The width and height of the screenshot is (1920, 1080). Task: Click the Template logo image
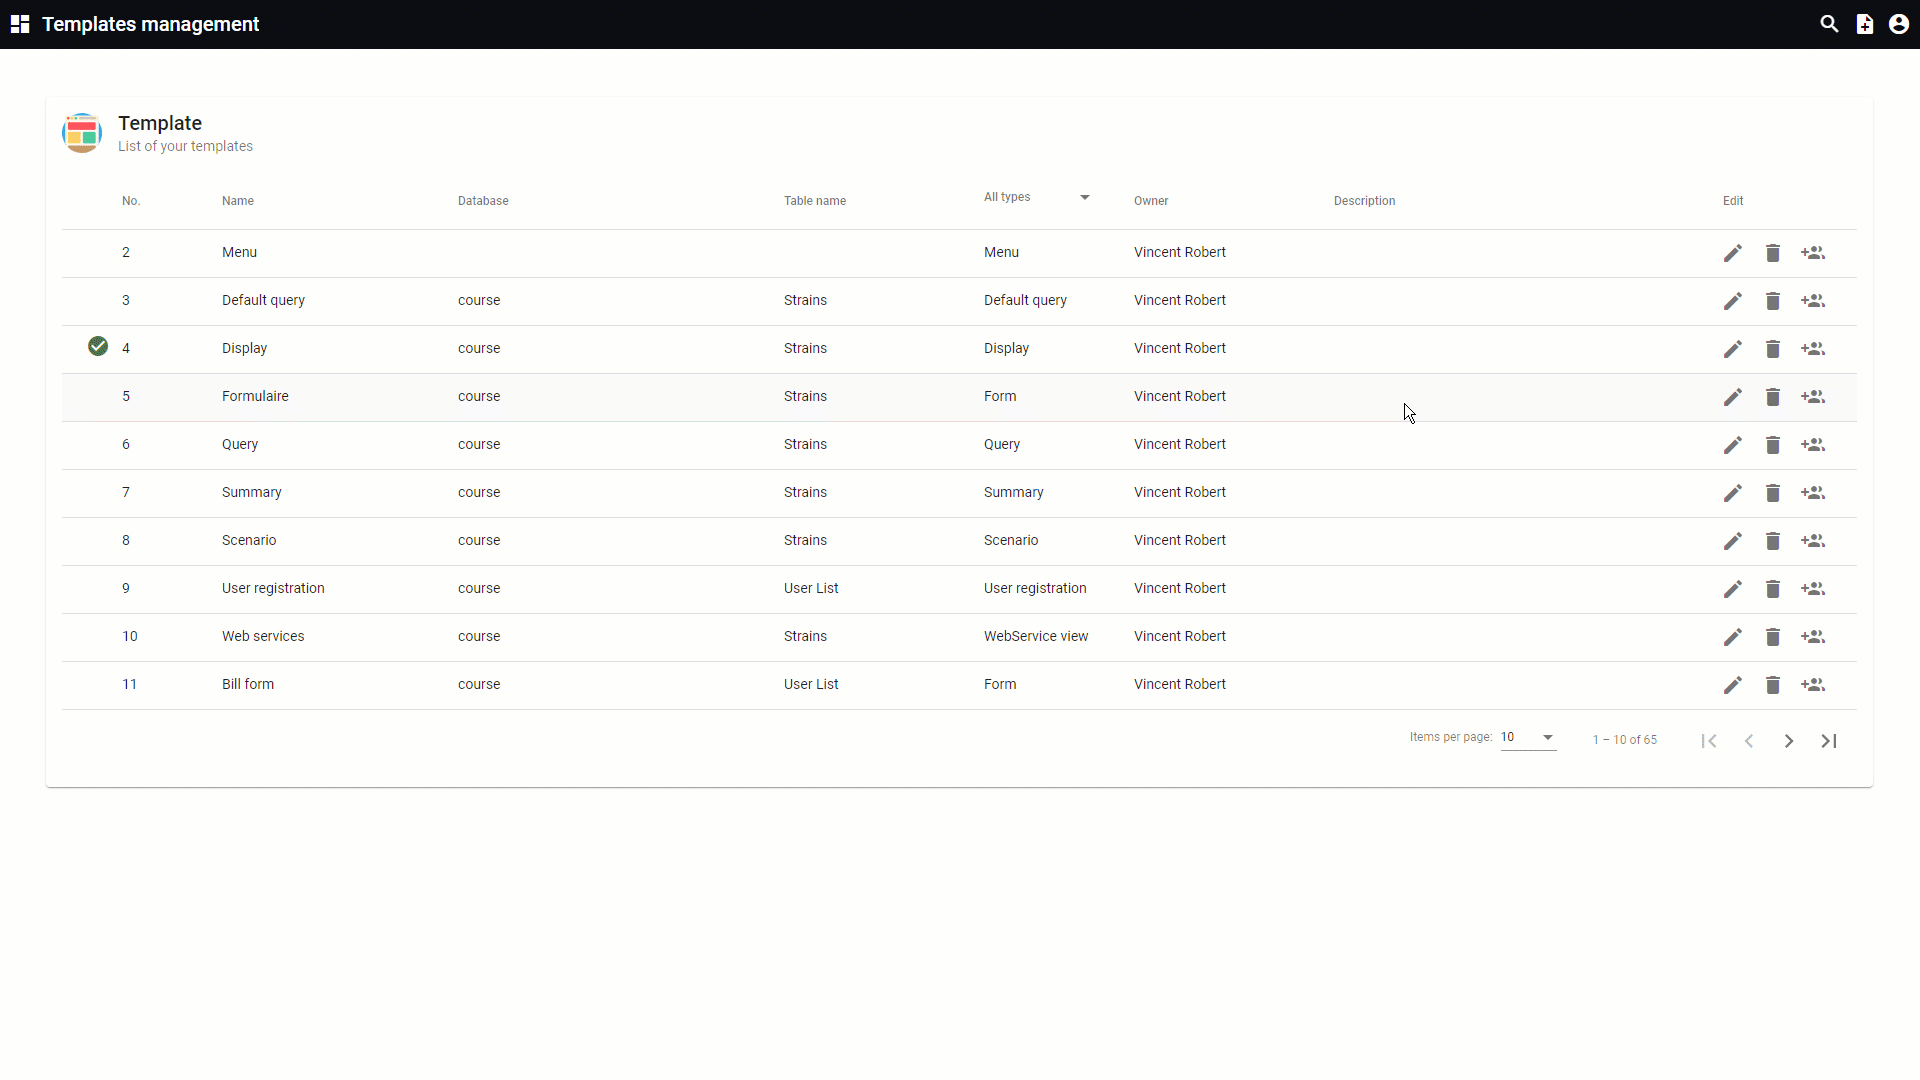[82, 133]
